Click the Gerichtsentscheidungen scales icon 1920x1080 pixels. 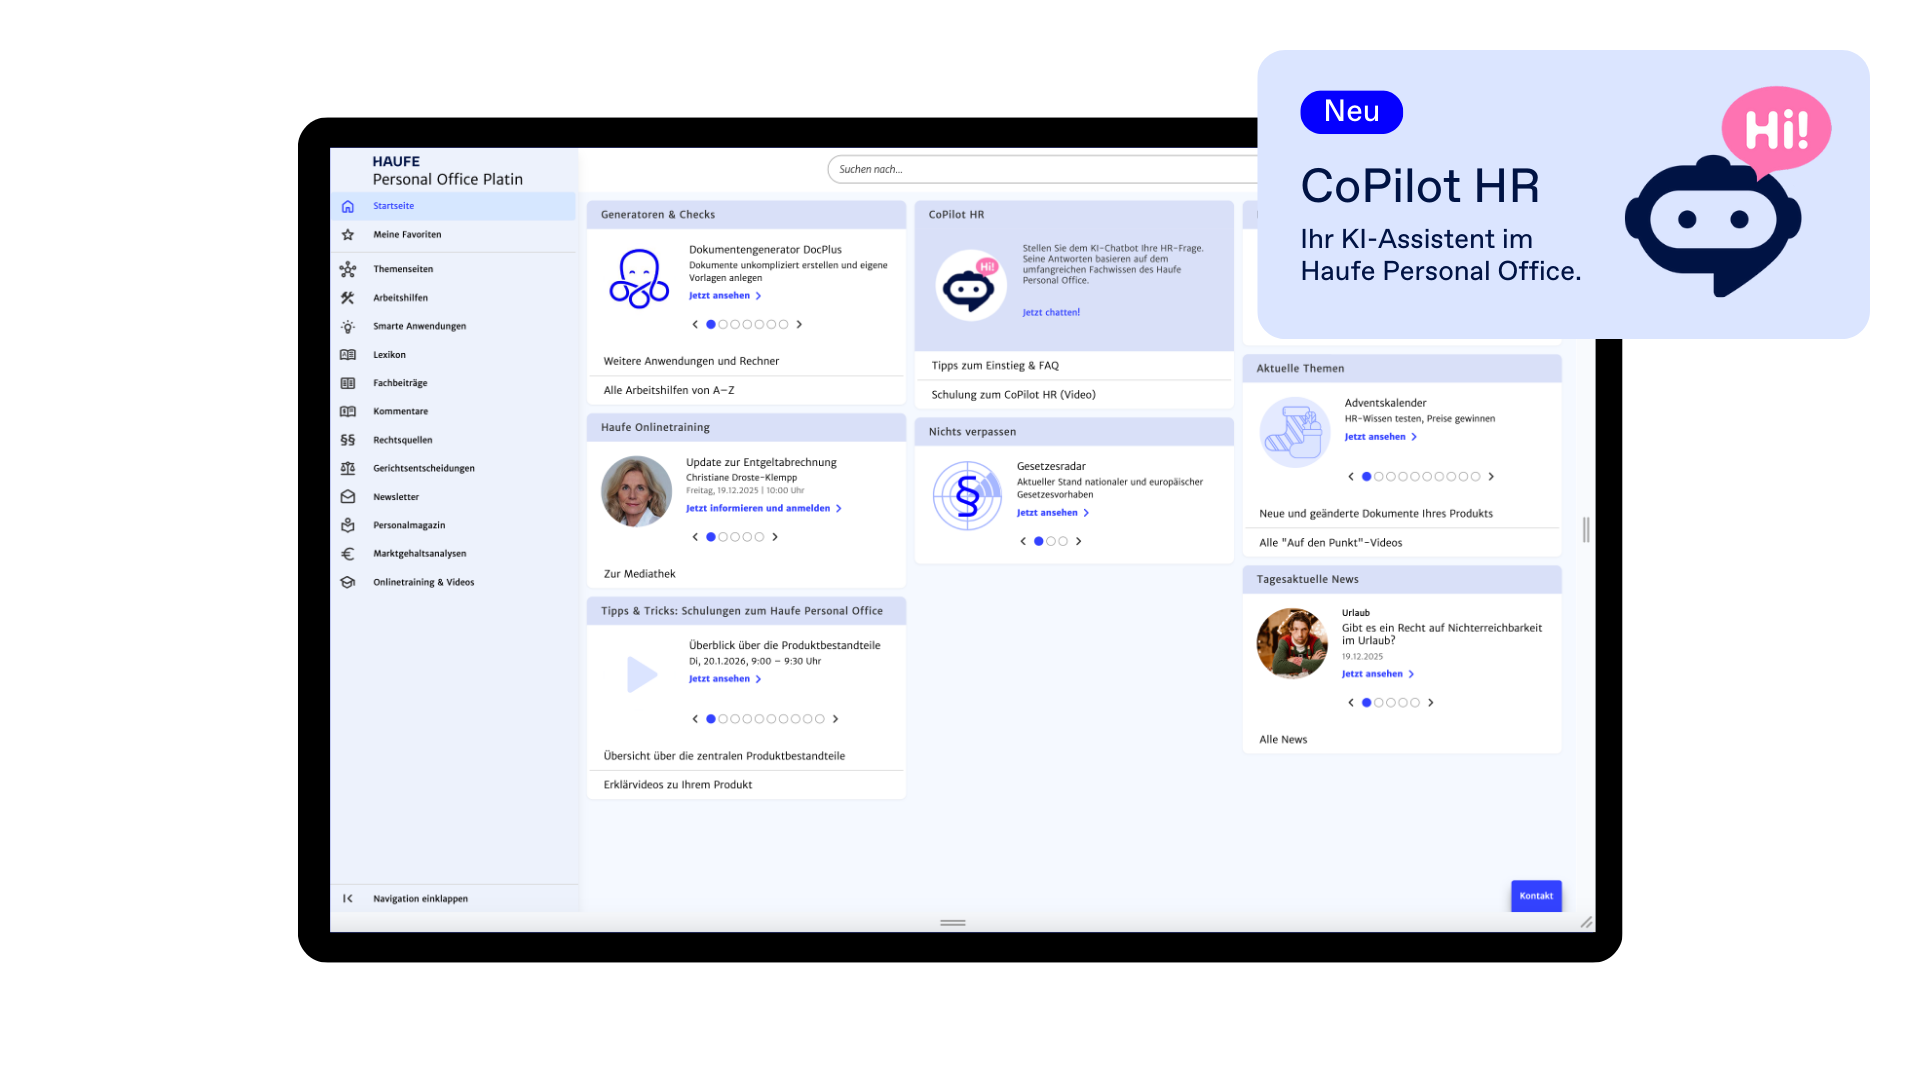(x=348, y=468)
